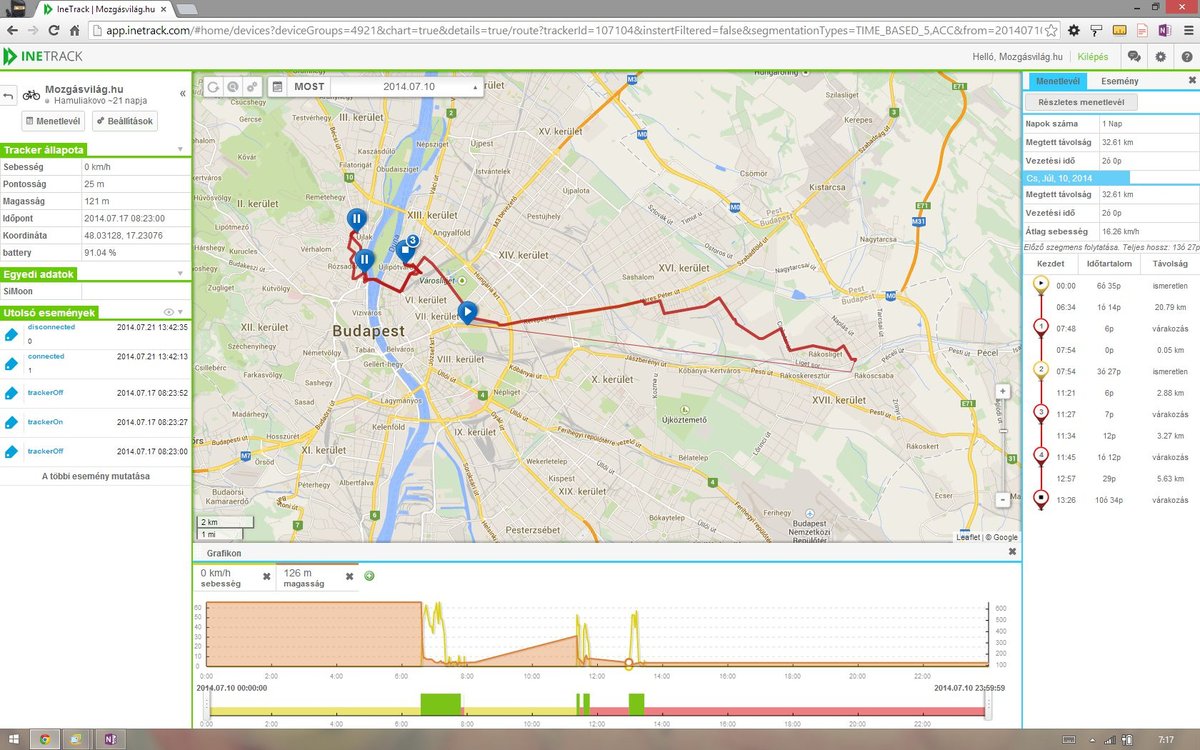The width and height of the screenshot is (1200, 750).
Task: Select segment 4 marker at 11:45
Action: tap(1041, 455)
